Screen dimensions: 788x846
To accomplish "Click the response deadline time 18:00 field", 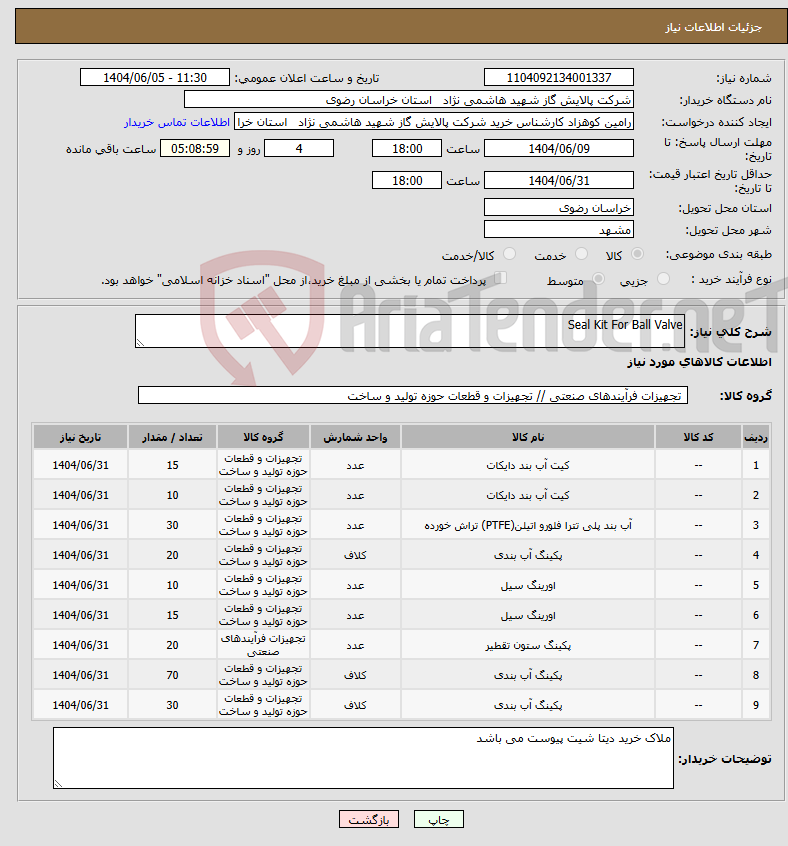I will 407,148.
